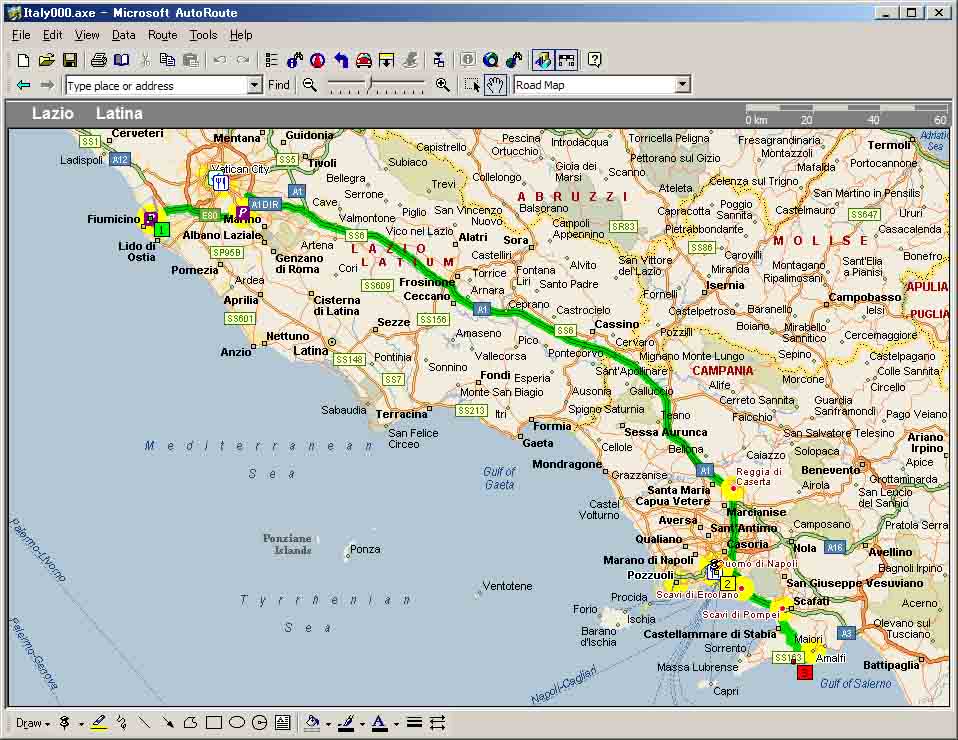Open the Edit menu

(x=53, y=35)
